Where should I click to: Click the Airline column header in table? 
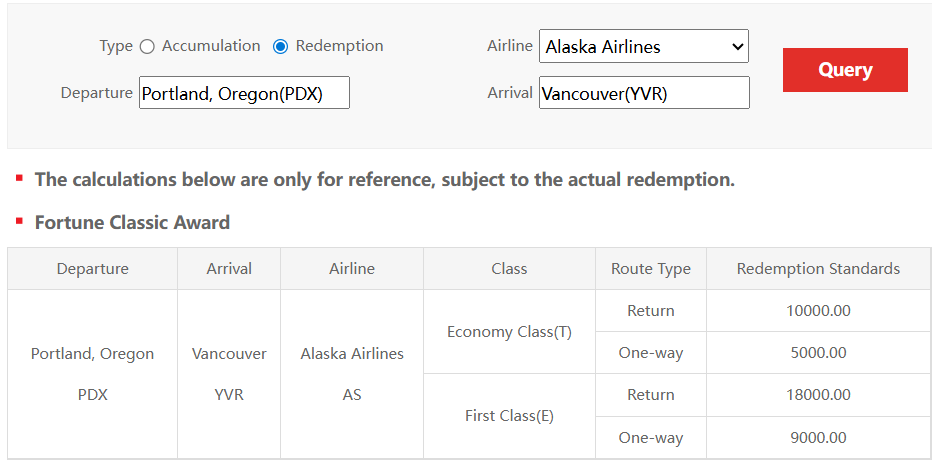point(352,269)
